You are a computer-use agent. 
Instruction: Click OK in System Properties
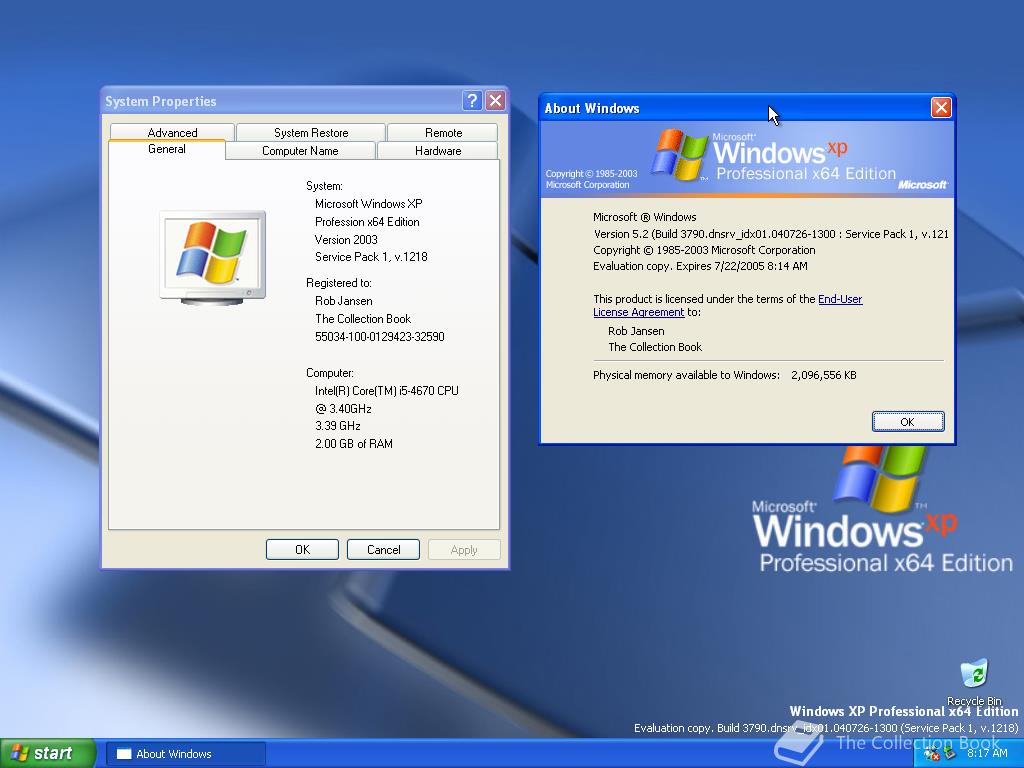pyautogui.click(x=302, y=550)
